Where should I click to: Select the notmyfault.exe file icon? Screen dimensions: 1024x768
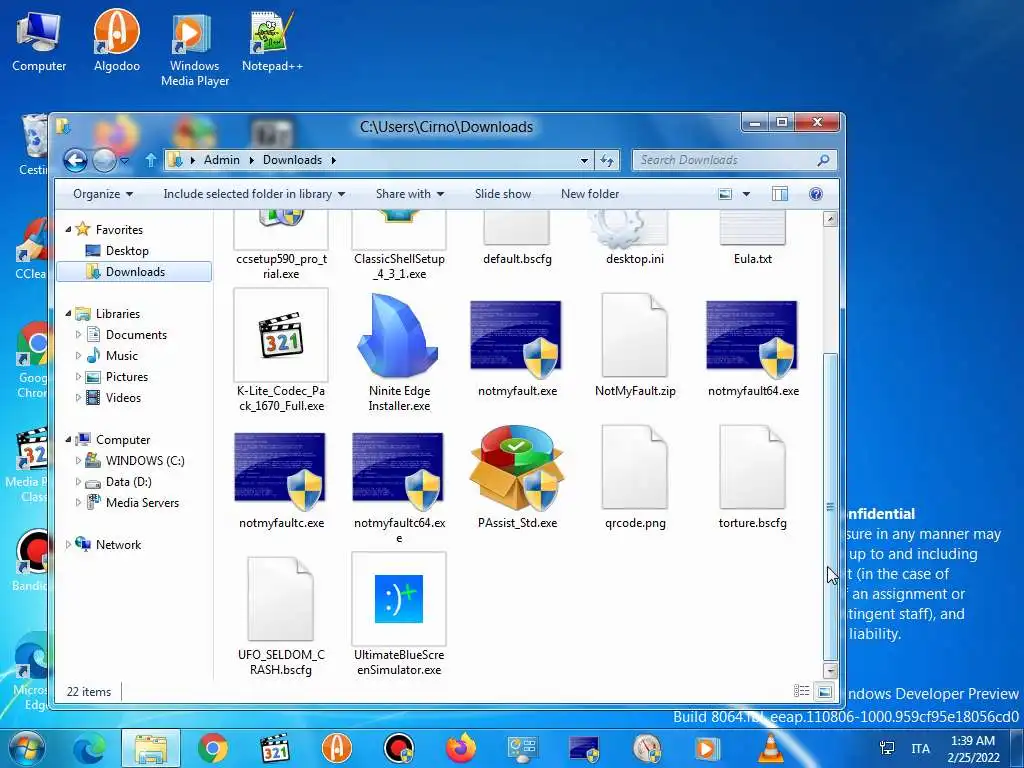coord(516,340)
